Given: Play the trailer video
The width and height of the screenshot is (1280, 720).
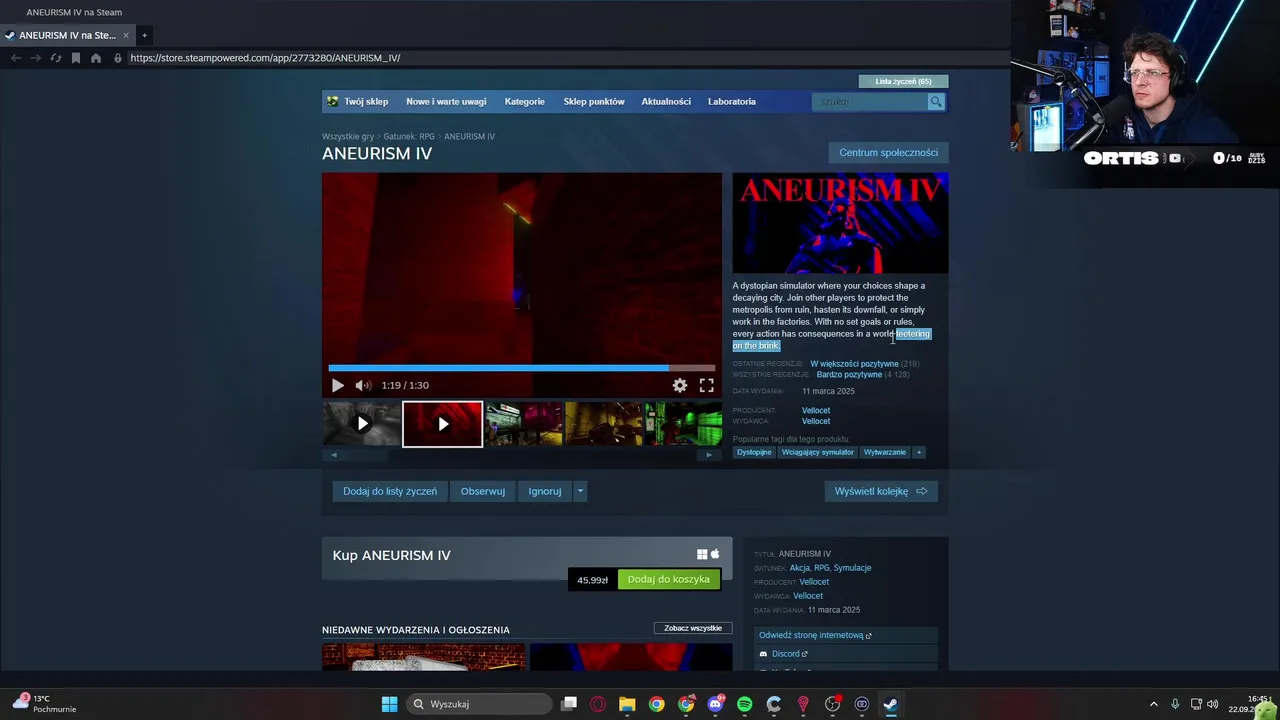Looking at the screenshot, I should click(x=337, y=385).
